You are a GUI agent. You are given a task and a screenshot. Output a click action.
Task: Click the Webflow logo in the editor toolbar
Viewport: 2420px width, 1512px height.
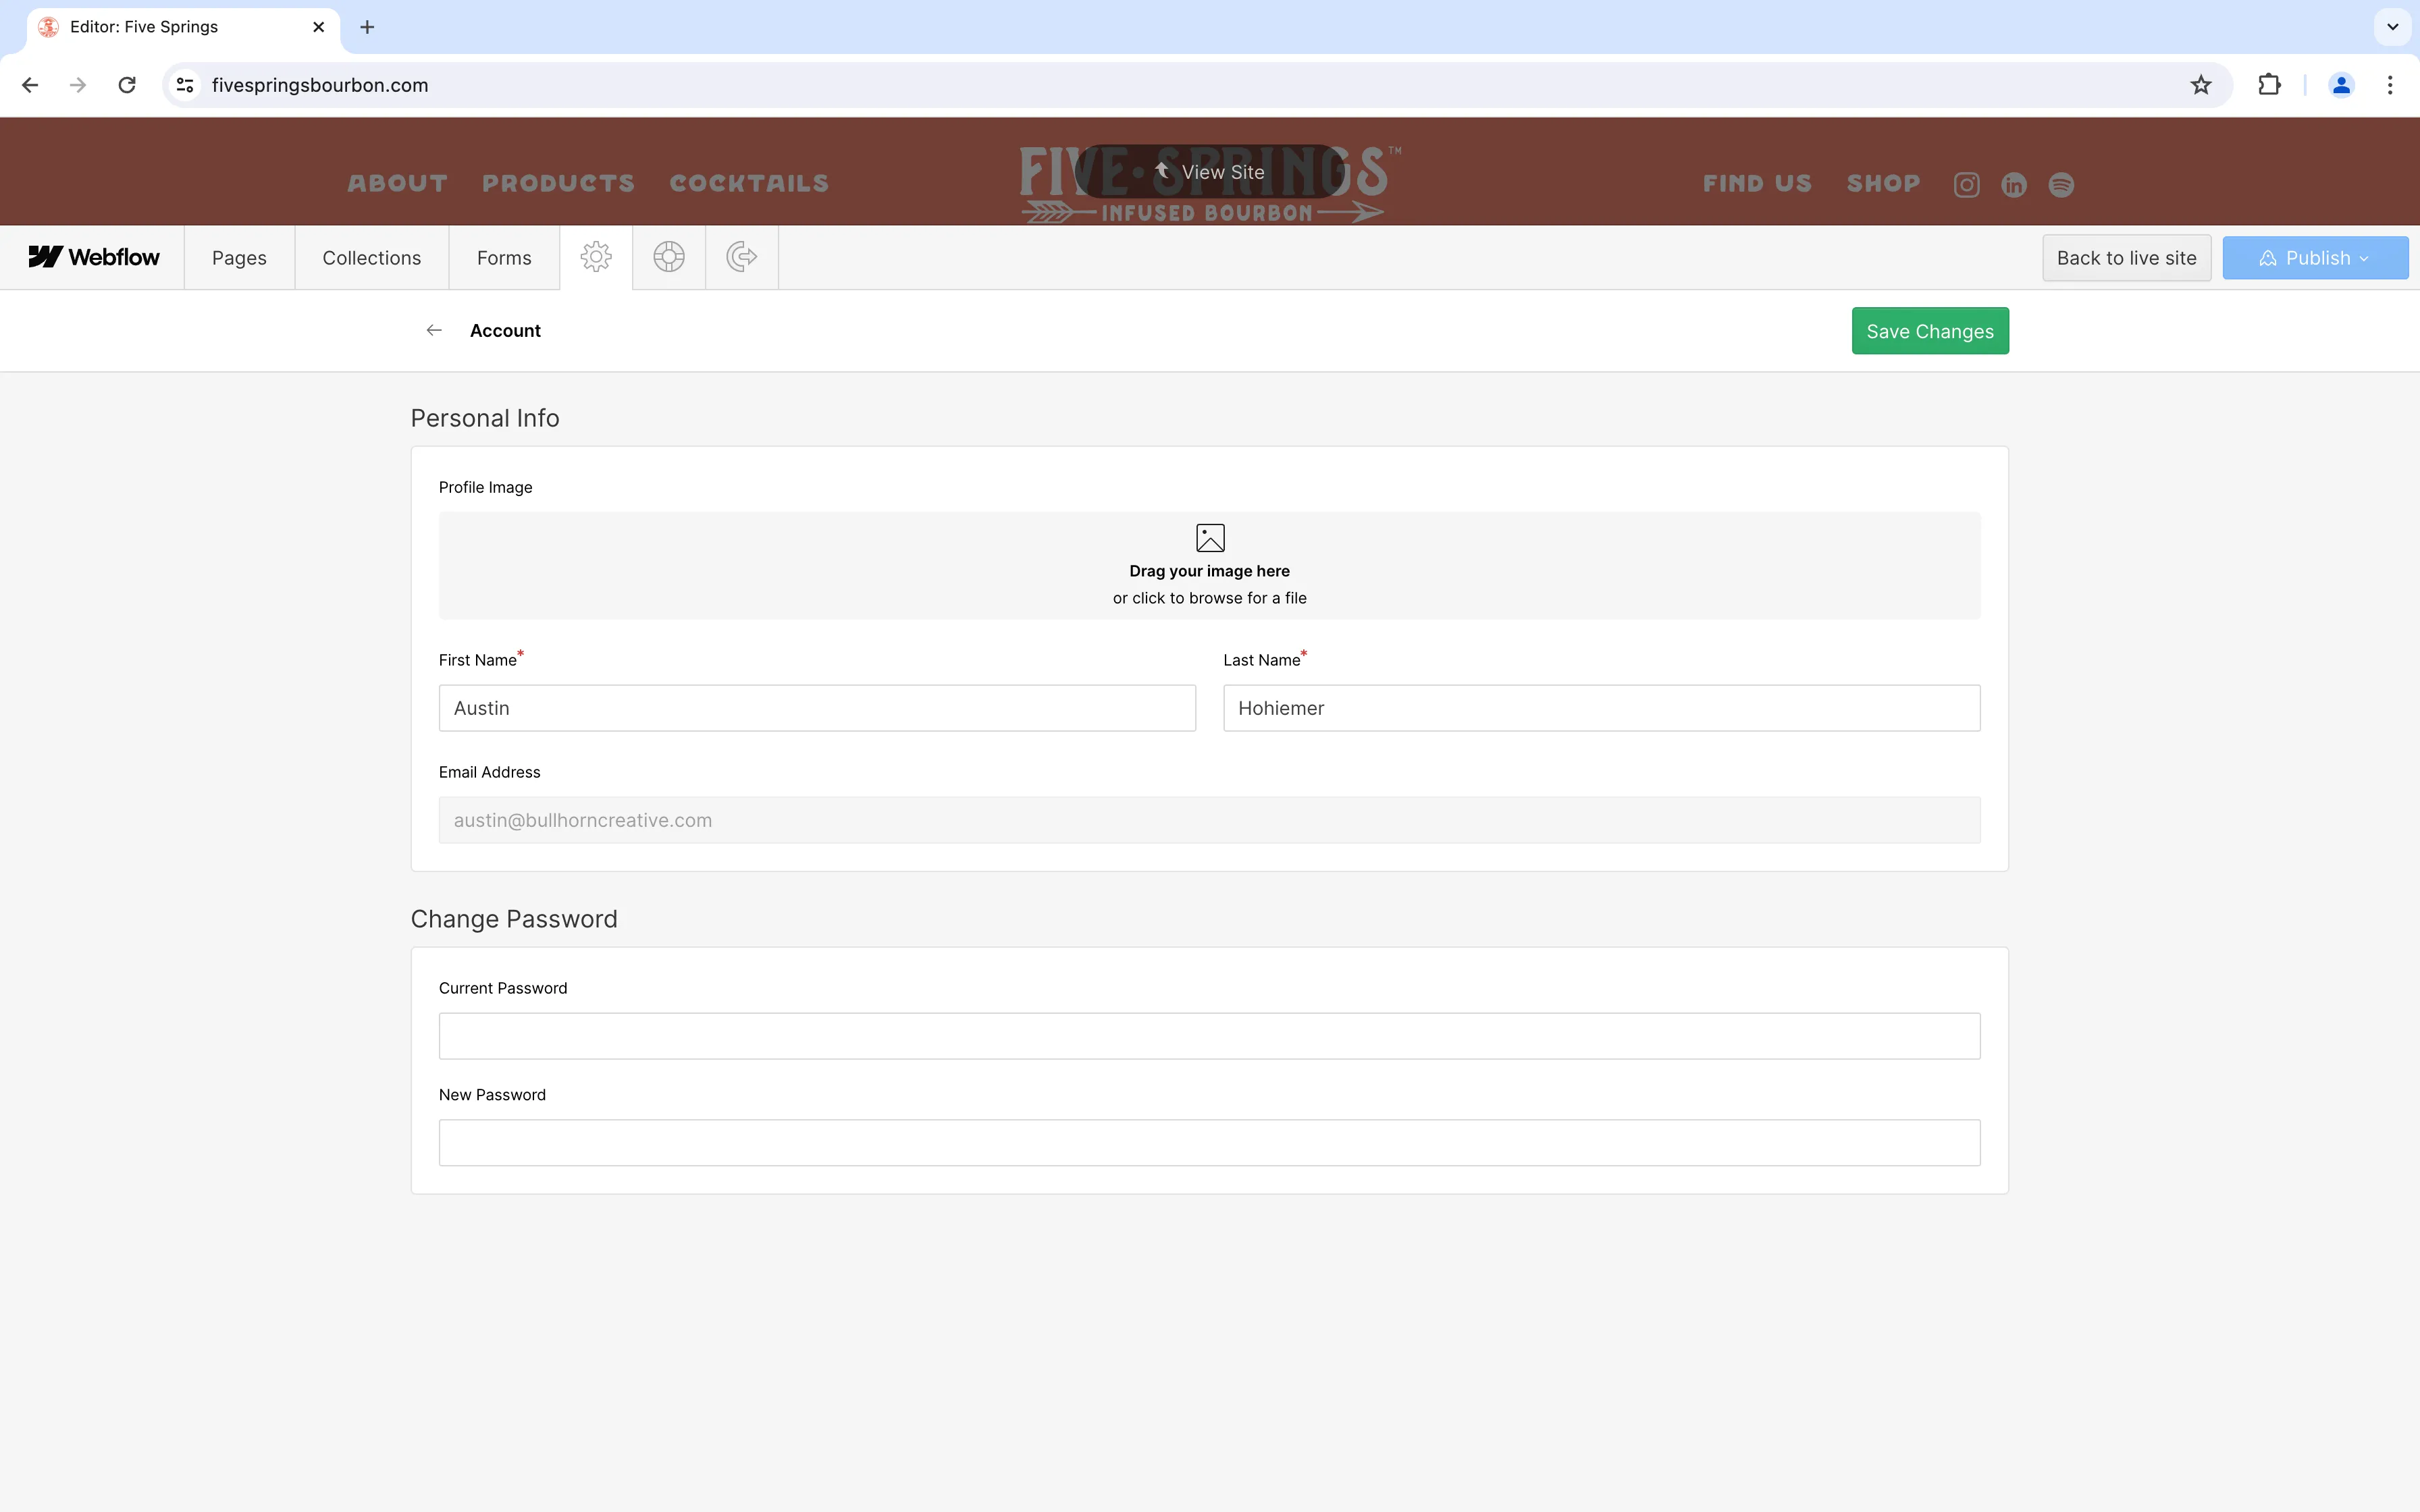(93, 257)
